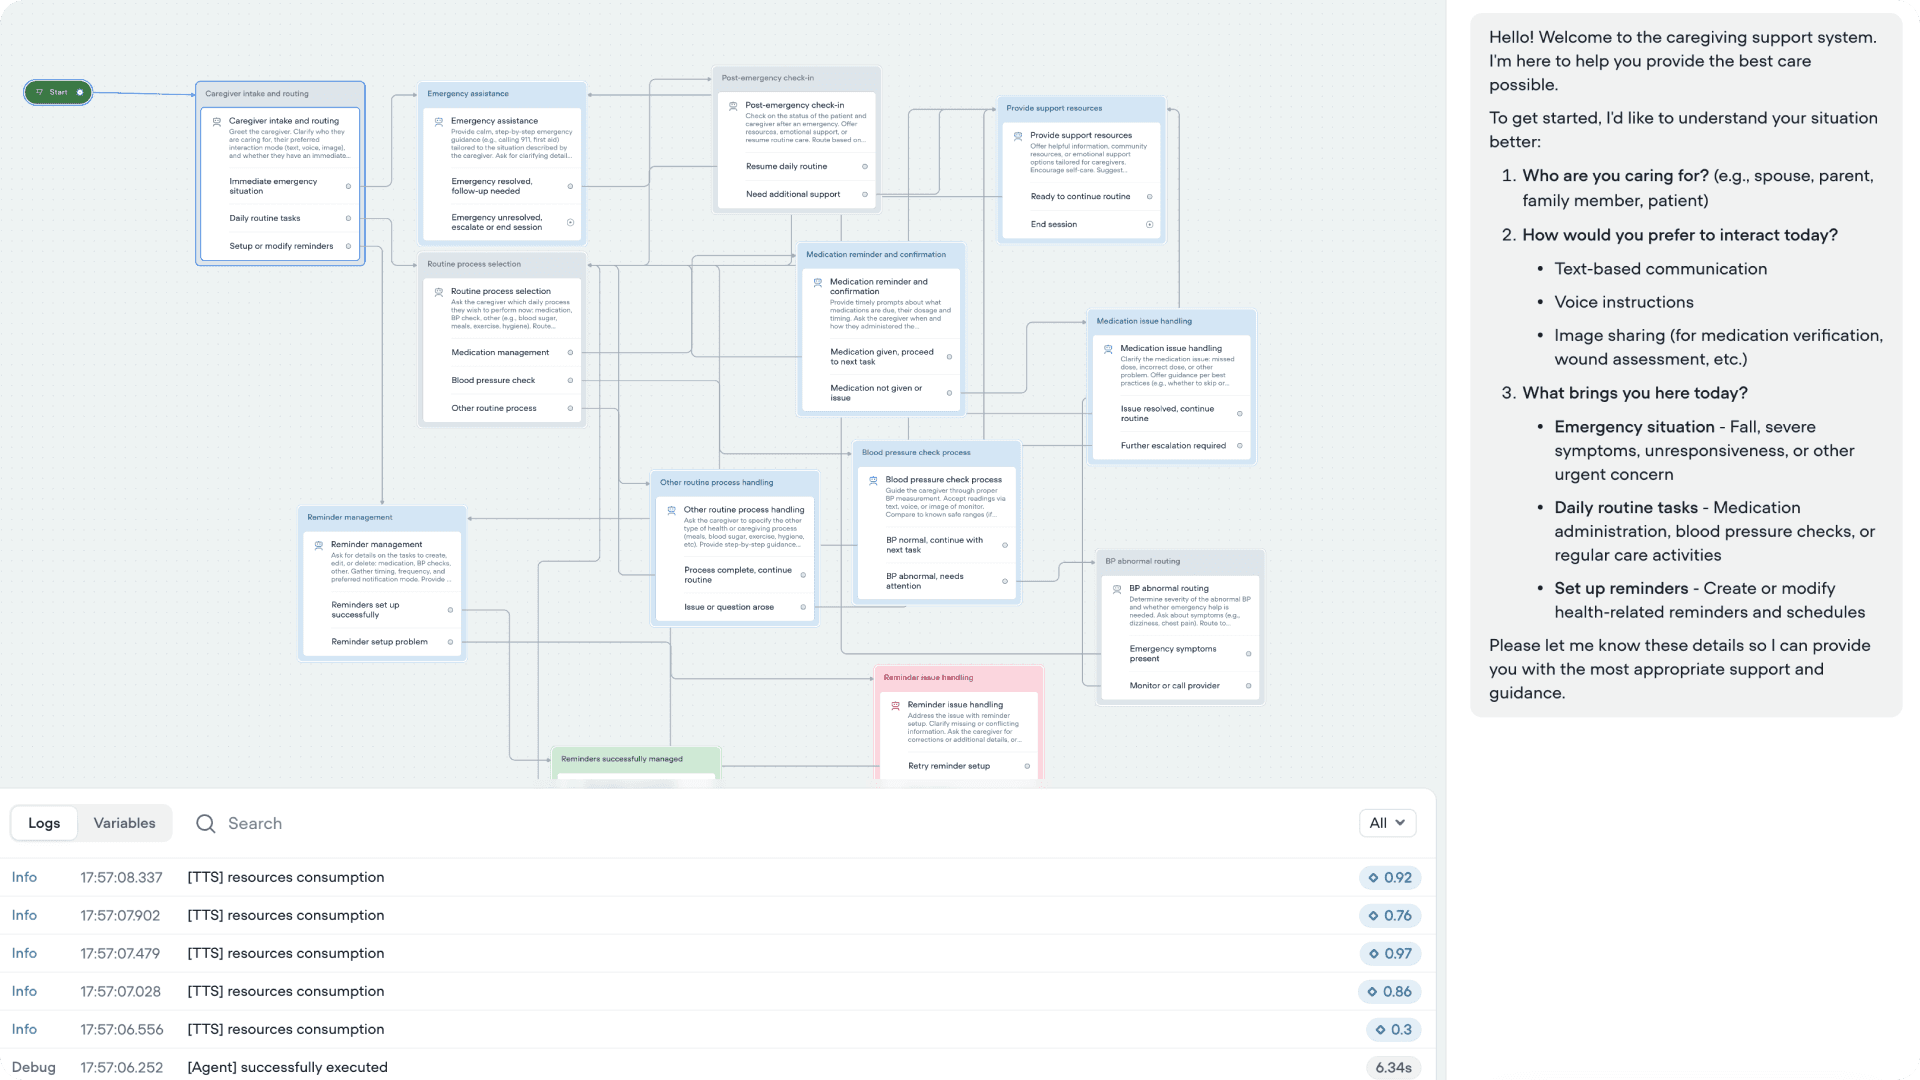Click the Daily routine tasks output port
The height and width of the screenshot is (1080, 1920).
click(348, 218)
